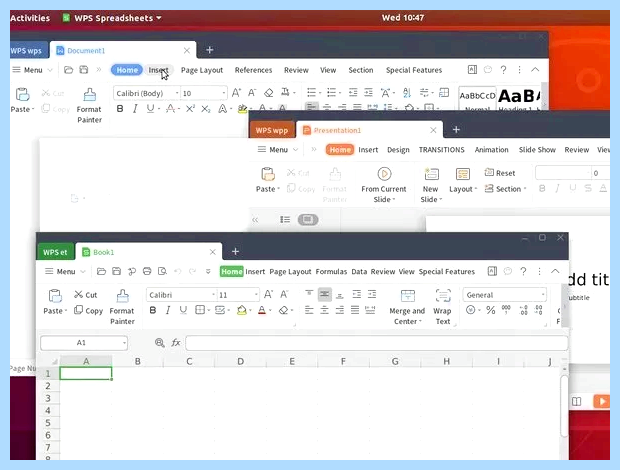Open the WPS Spreadsheets application menu in top bar
The height and width of the screenshot is (470, 620).
(112, 18)
